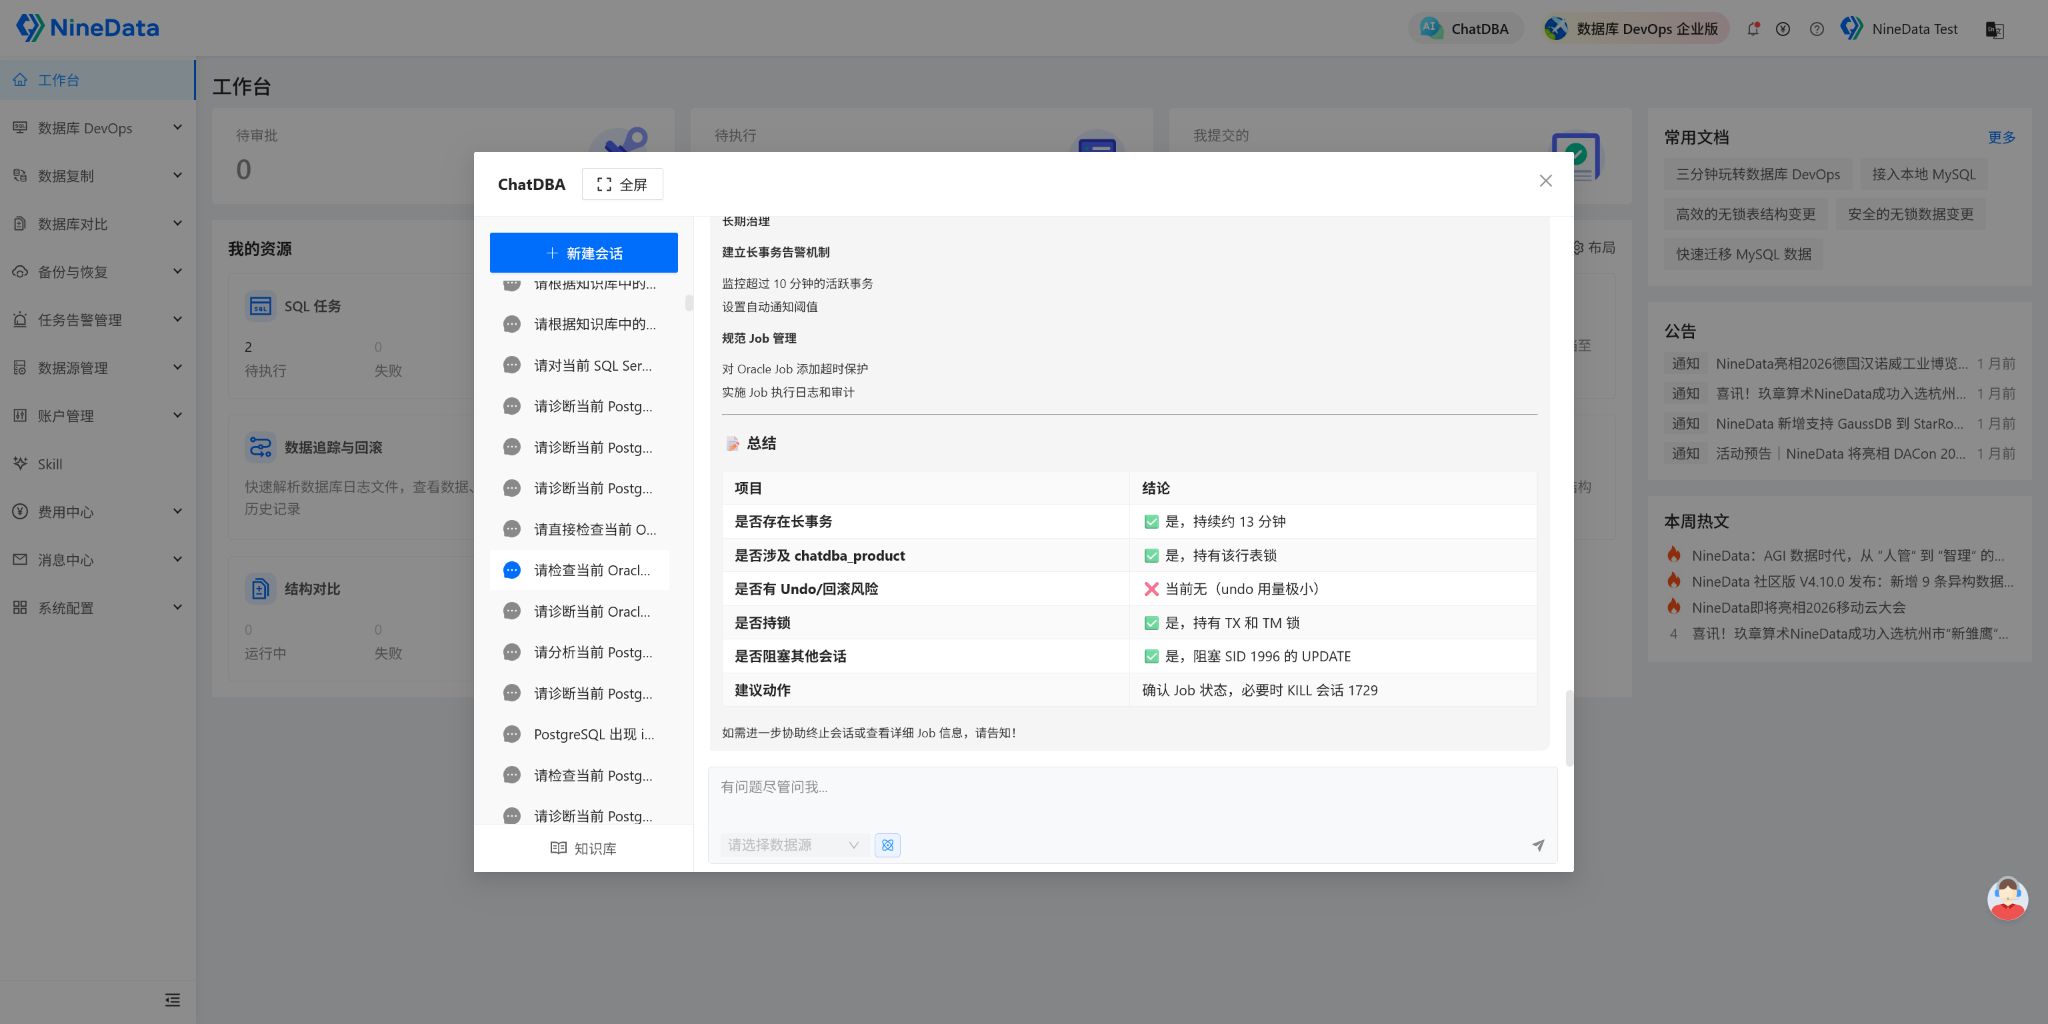Open announcement 活动预告 NineData 将亮相 DACon
Viewport: 2048px width, 1024px height.
tap(1841, 453)
